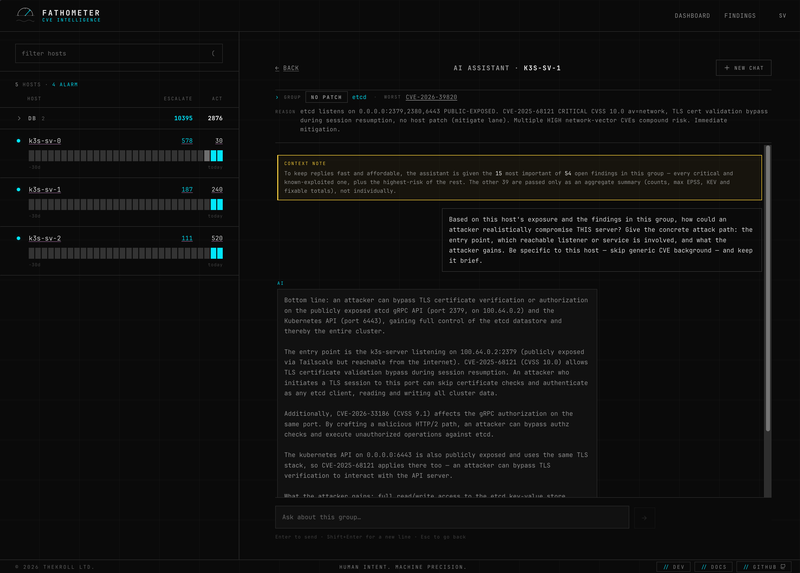Open the DEV footer link
Viewport: 800px width, 573px height.
(673, 567)
